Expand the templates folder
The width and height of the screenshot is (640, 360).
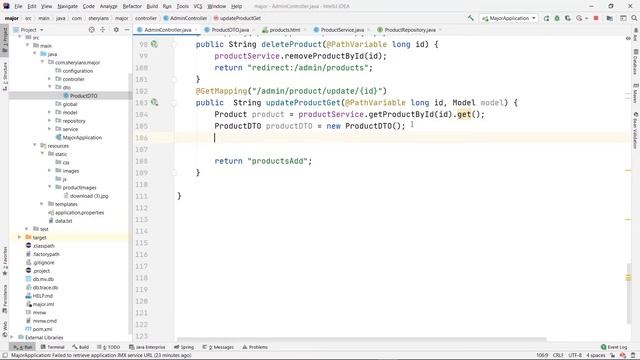42,204
